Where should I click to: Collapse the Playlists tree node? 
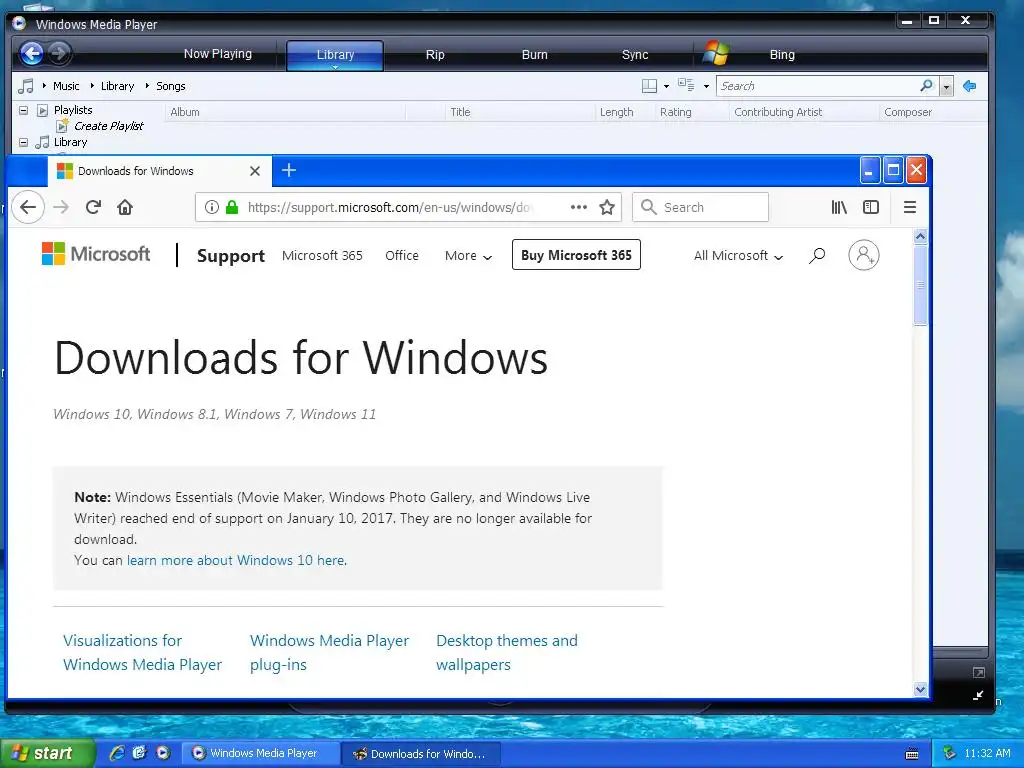point(24,110)
